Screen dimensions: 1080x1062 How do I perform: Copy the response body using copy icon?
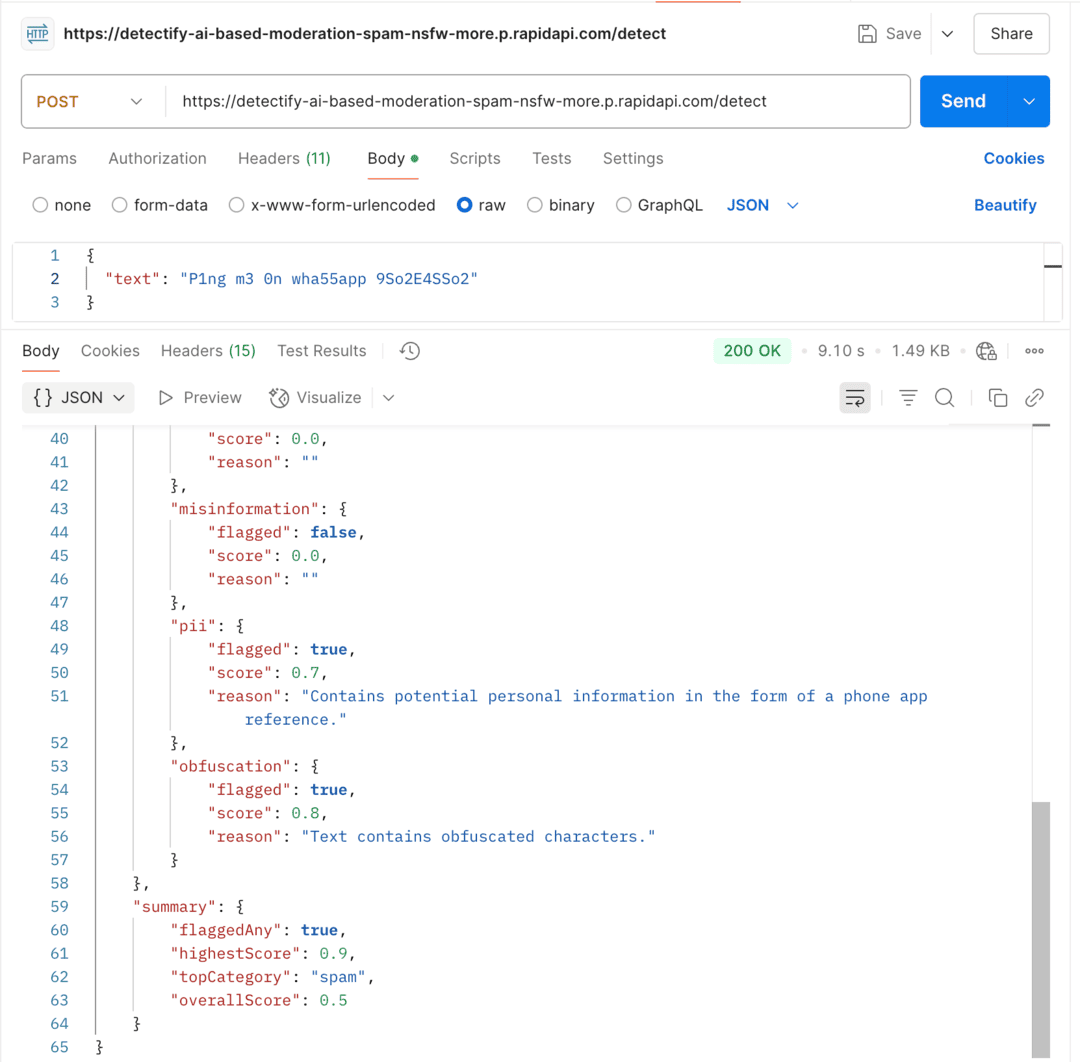tap(997, 397)
